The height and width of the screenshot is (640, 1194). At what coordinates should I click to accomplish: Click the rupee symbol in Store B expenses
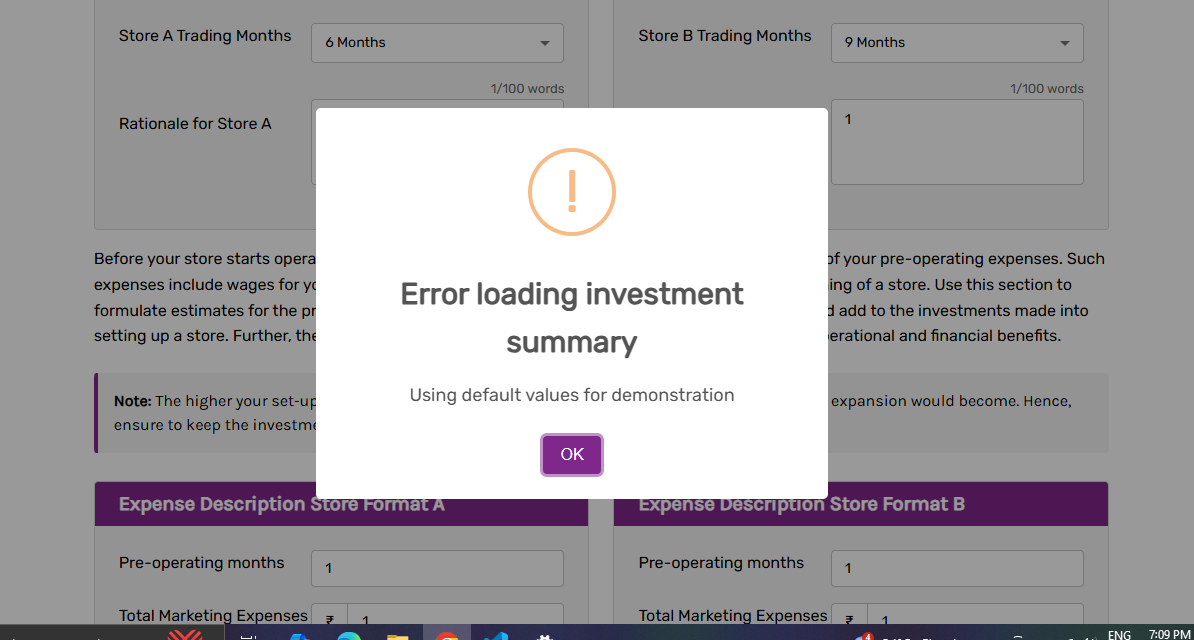[848, 620]
